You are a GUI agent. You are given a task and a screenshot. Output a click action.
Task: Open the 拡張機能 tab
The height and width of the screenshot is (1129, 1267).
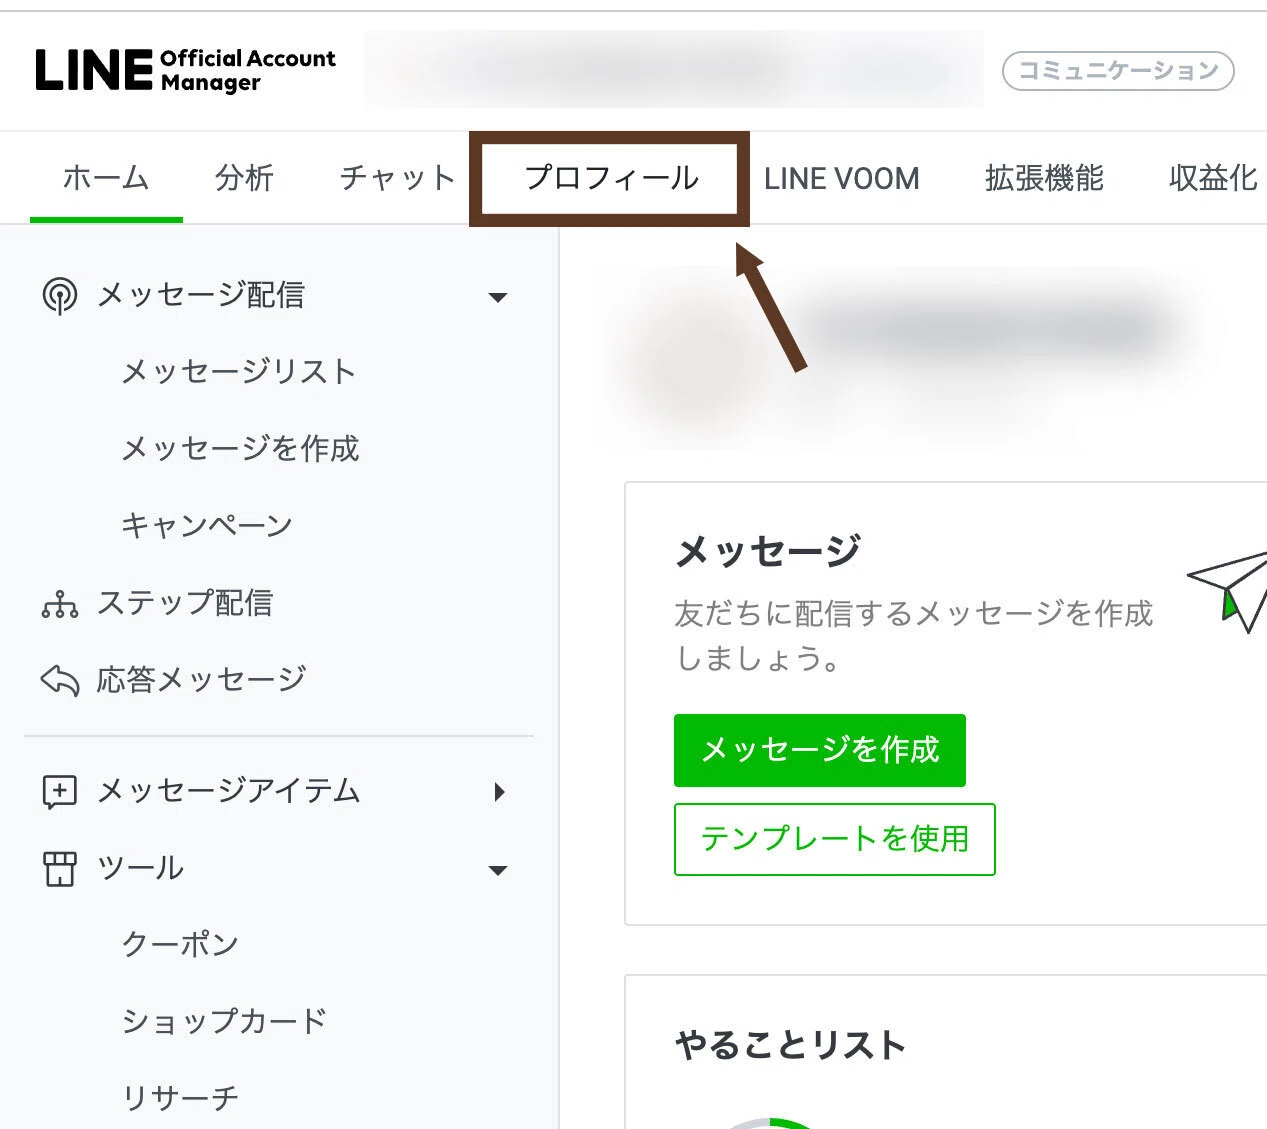pos(1044,178)
